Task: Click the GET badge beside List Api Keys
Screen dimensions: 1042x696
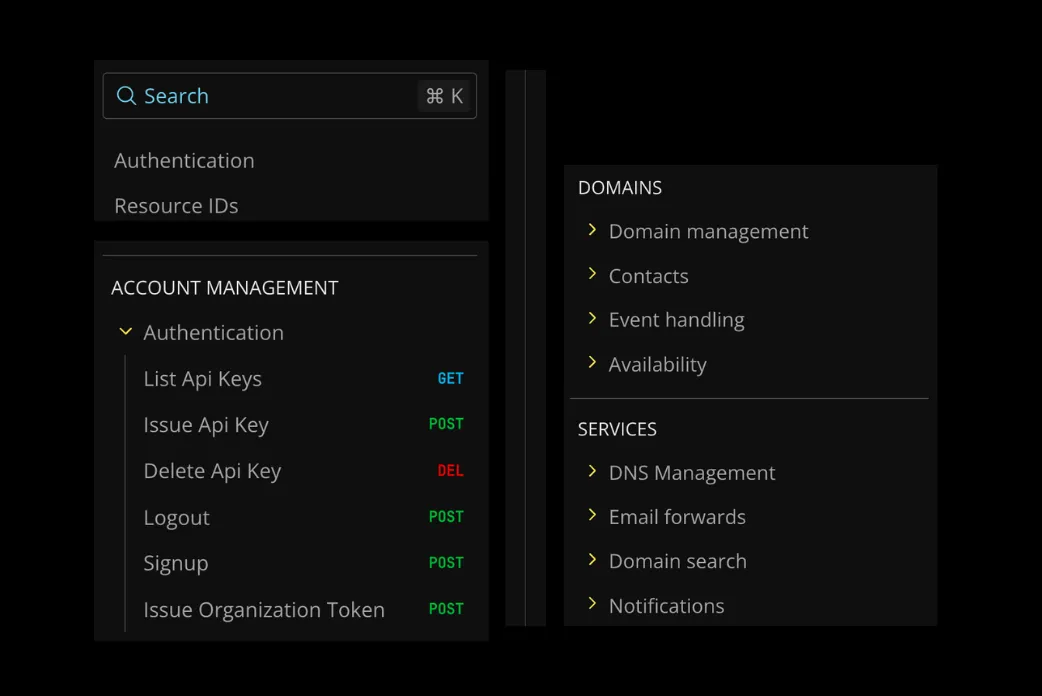Action: [x=450, y=378]
